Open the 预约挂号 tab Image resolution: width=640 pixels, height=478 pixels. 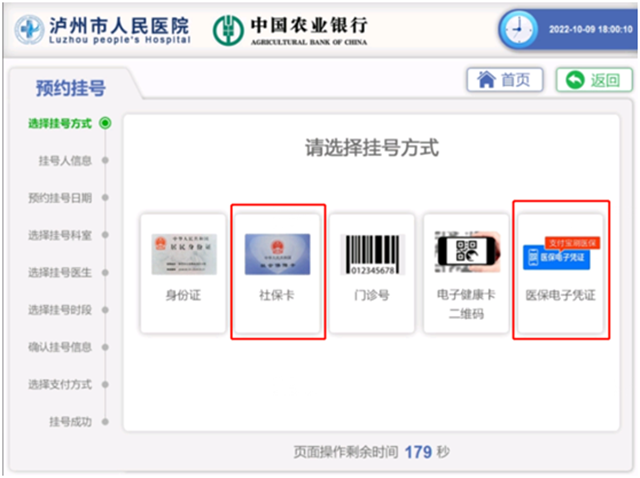pyautogui.click(x=70, y=88)
